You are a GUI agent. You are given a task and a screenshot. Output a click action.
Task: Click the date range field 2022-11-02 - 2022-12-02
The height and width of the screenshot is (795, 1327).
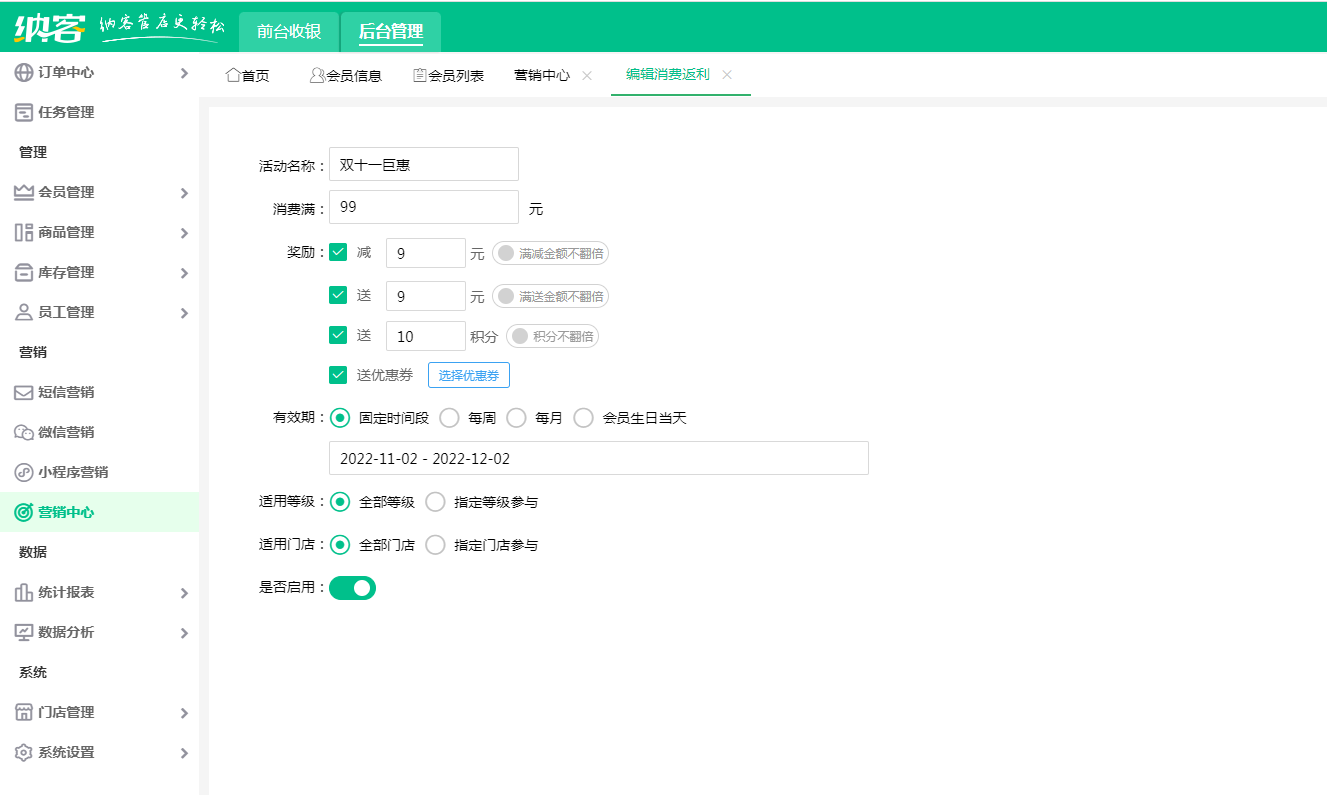pyautogui.click(x=600, y=459)
